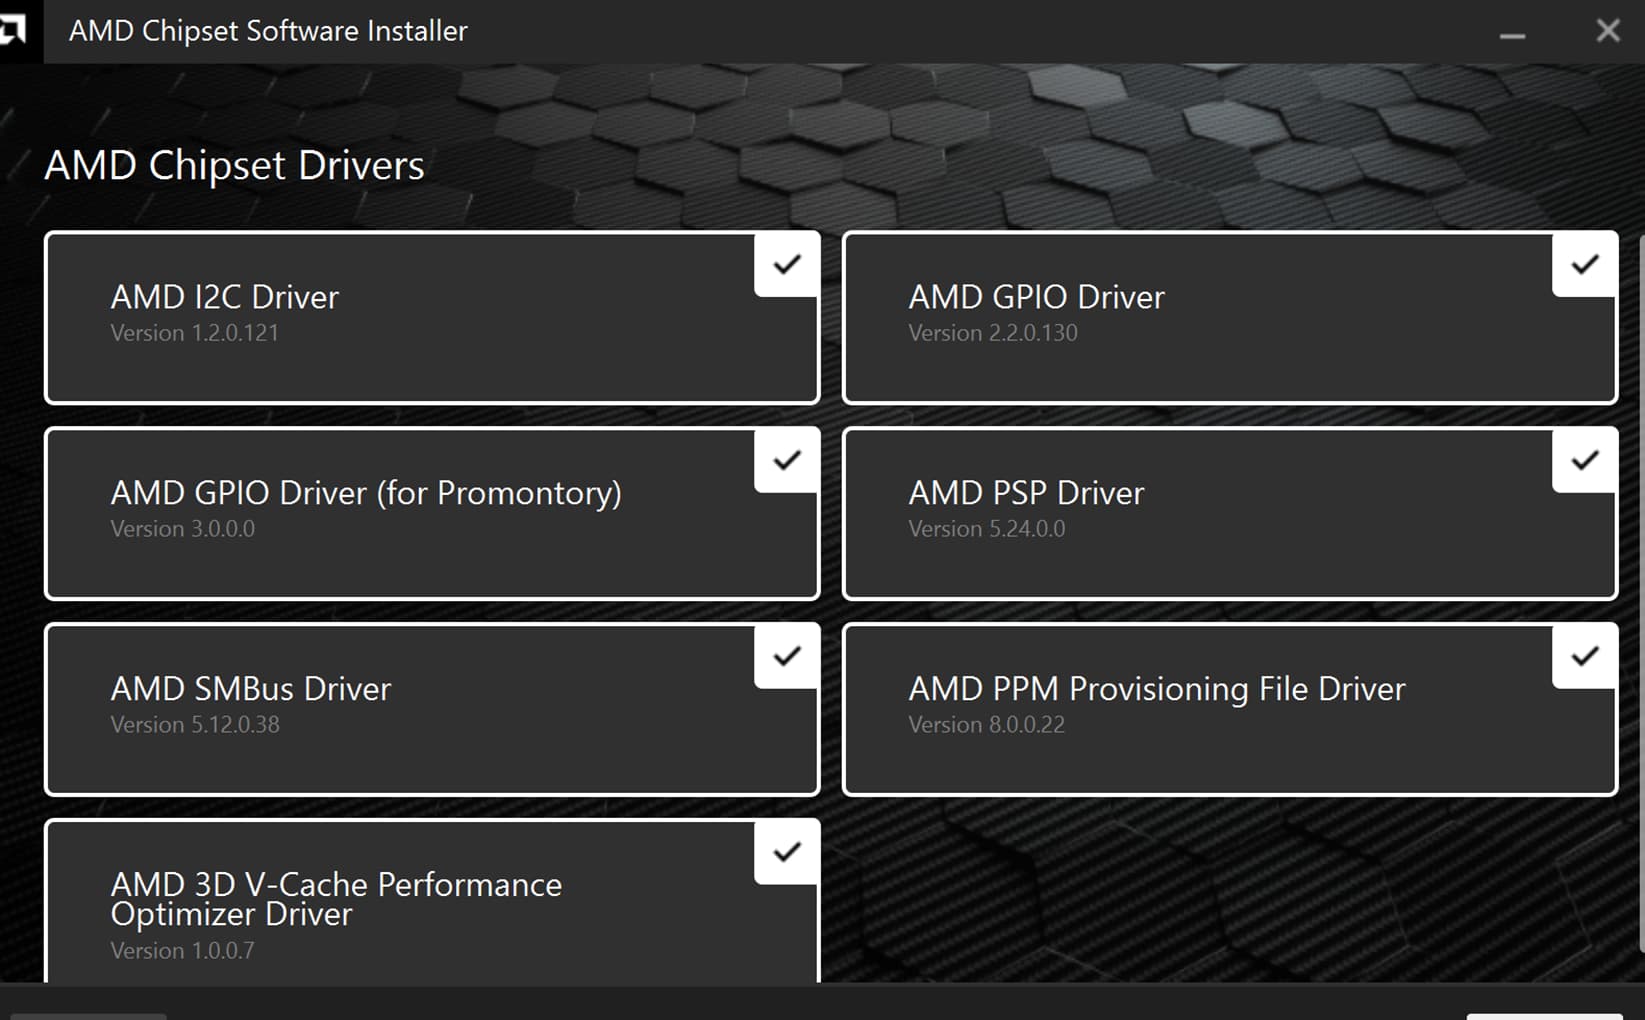Uncheck the AMD GPIO Driver version 2.2.0.130 checkbox
This screenshot has width=1645, height=1020.
1584,265
